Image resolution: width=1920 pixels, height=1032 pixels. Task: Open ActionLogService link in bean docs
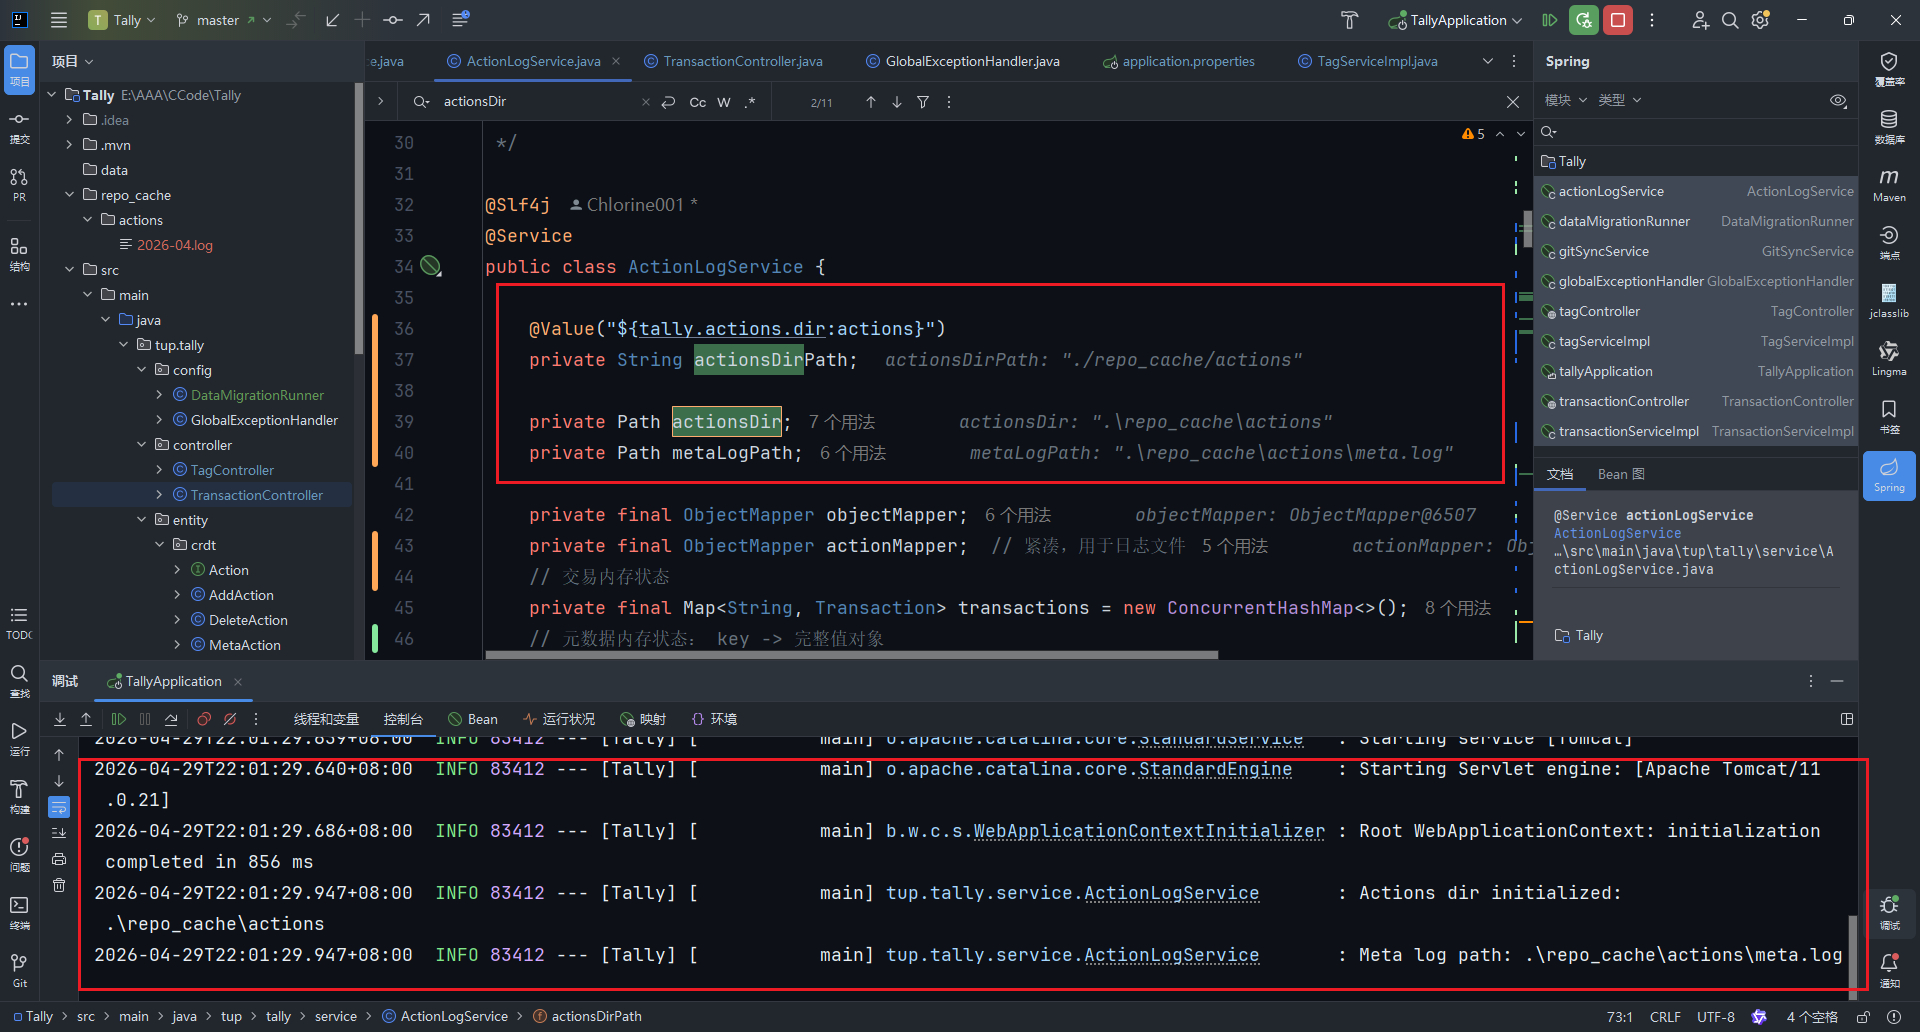point(1617,533)
